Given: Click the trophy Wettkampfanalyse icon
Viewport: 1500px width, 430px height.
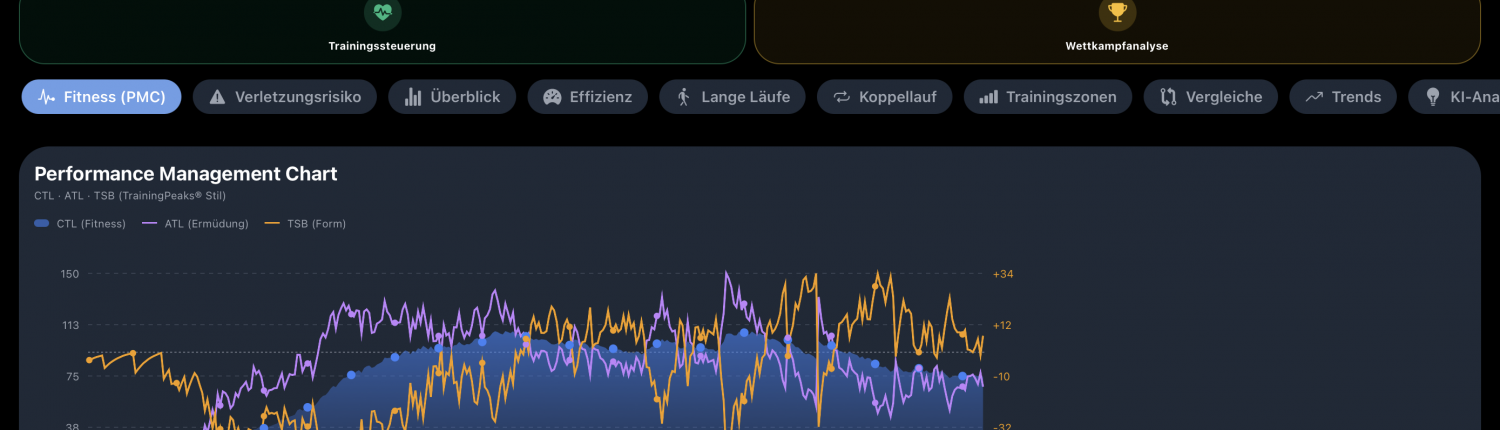Looking at the screenshot, I should [1117, 13].
